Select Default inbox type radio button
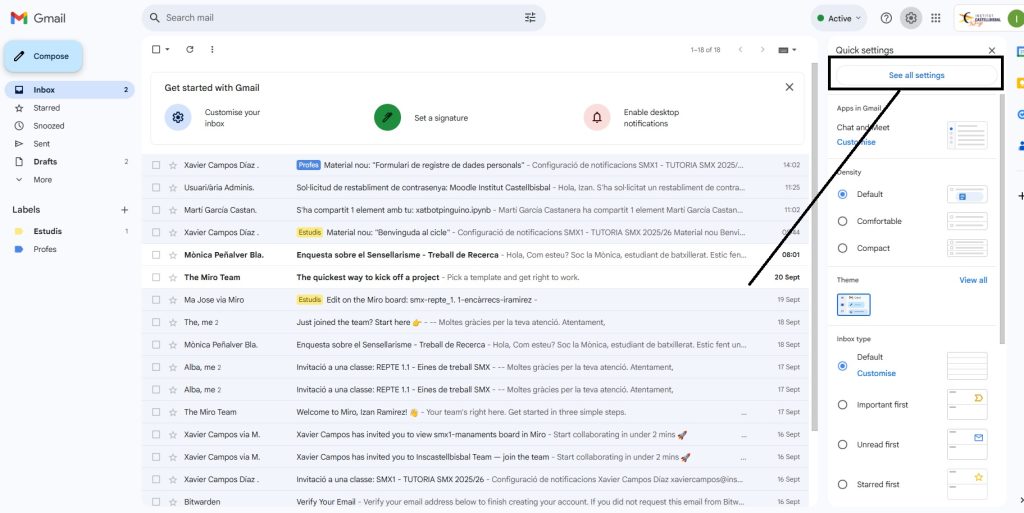 click(x=842, y=366)
